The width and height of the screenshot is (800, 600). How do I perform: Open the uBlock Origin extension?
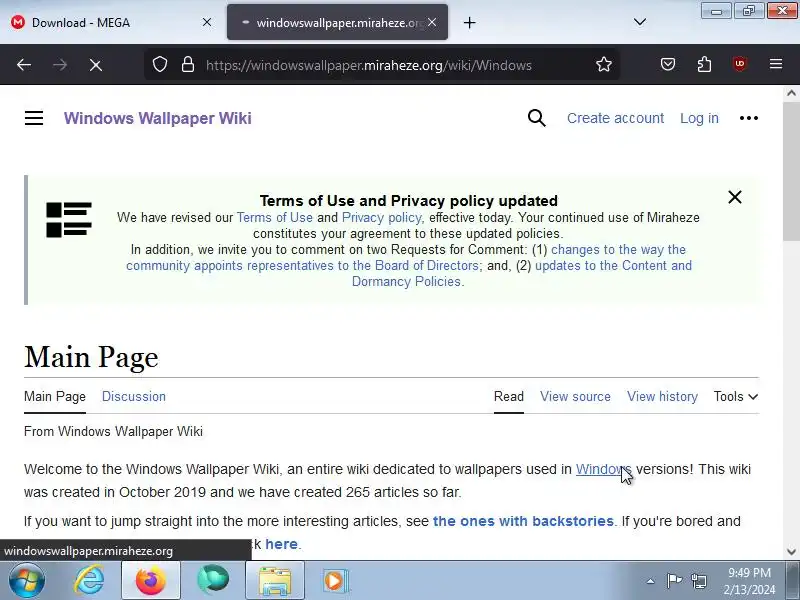click(740, 64)
